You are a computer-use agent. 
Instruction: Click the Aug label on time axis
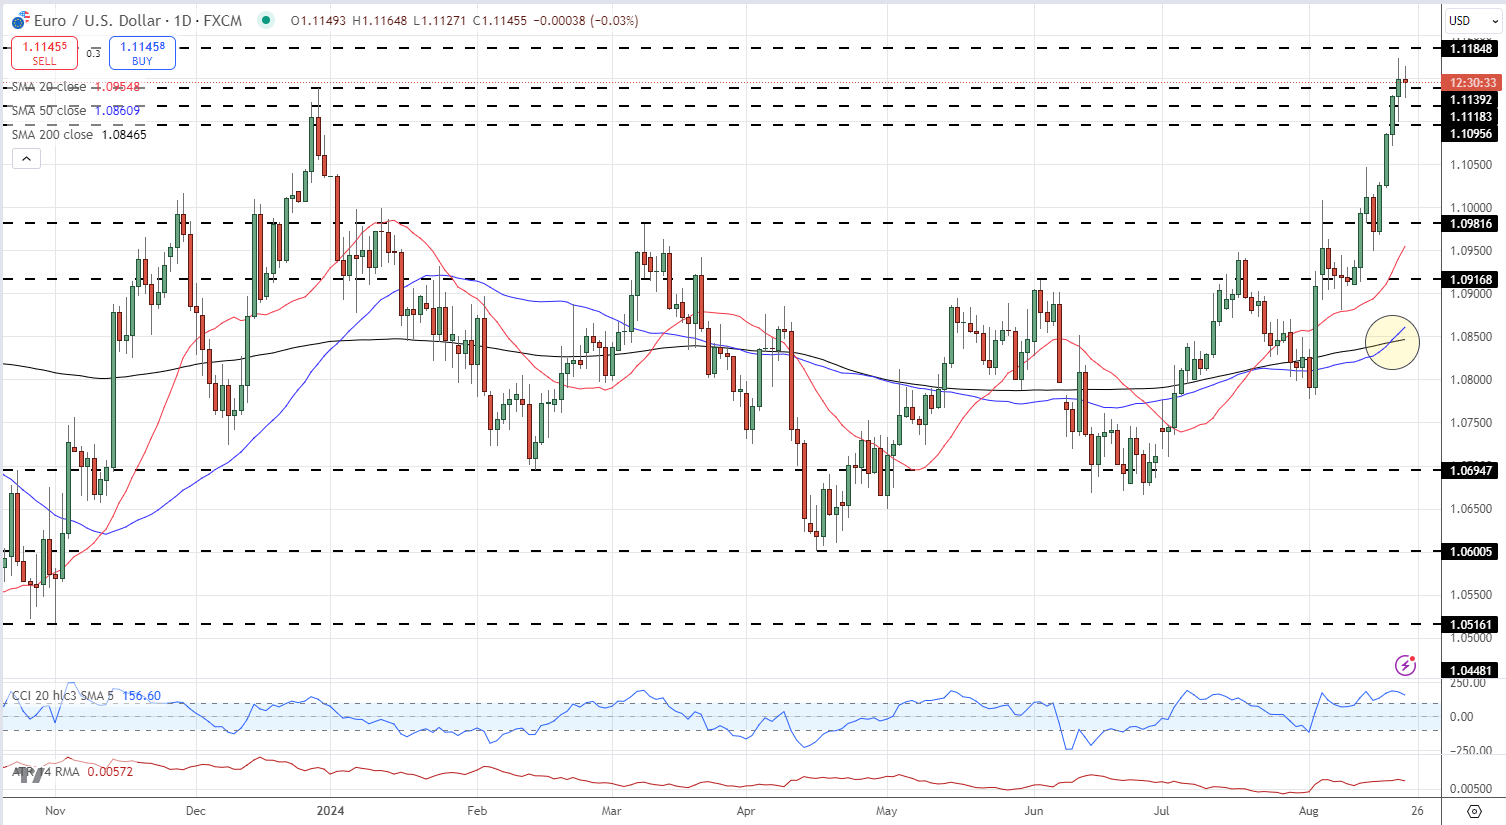1307,810
